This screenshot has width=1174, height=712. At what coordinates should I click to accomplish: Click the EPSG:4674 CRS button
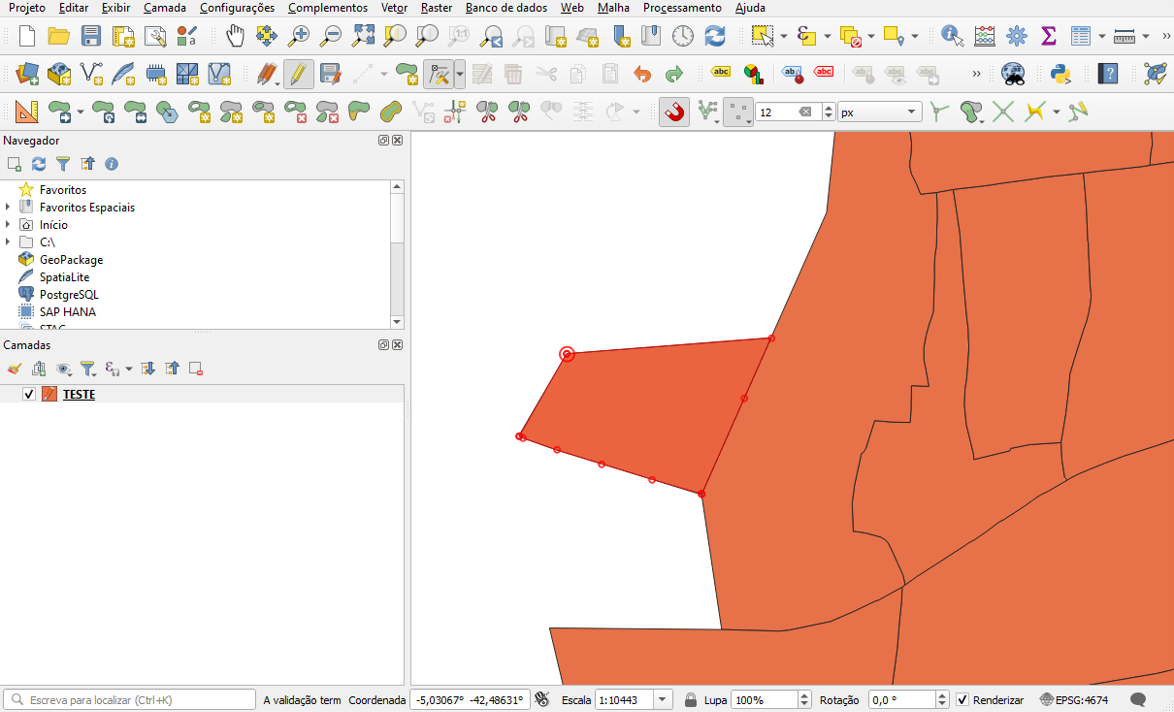[x=1074, y=700]
